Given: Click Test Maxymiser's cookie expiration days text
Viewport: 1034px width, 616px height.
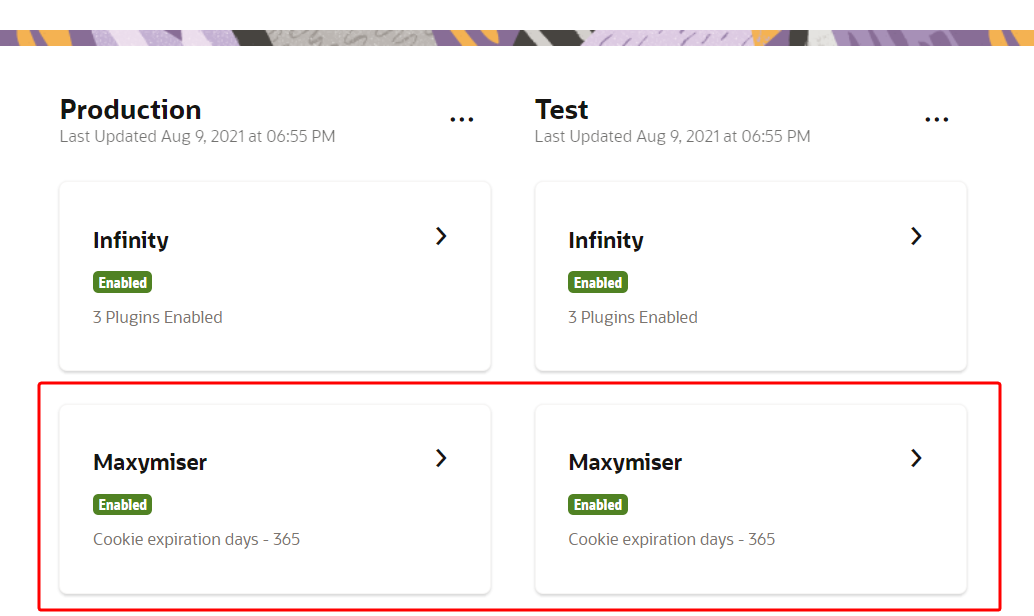Looking at the screenshot, I should click(672, 539).
